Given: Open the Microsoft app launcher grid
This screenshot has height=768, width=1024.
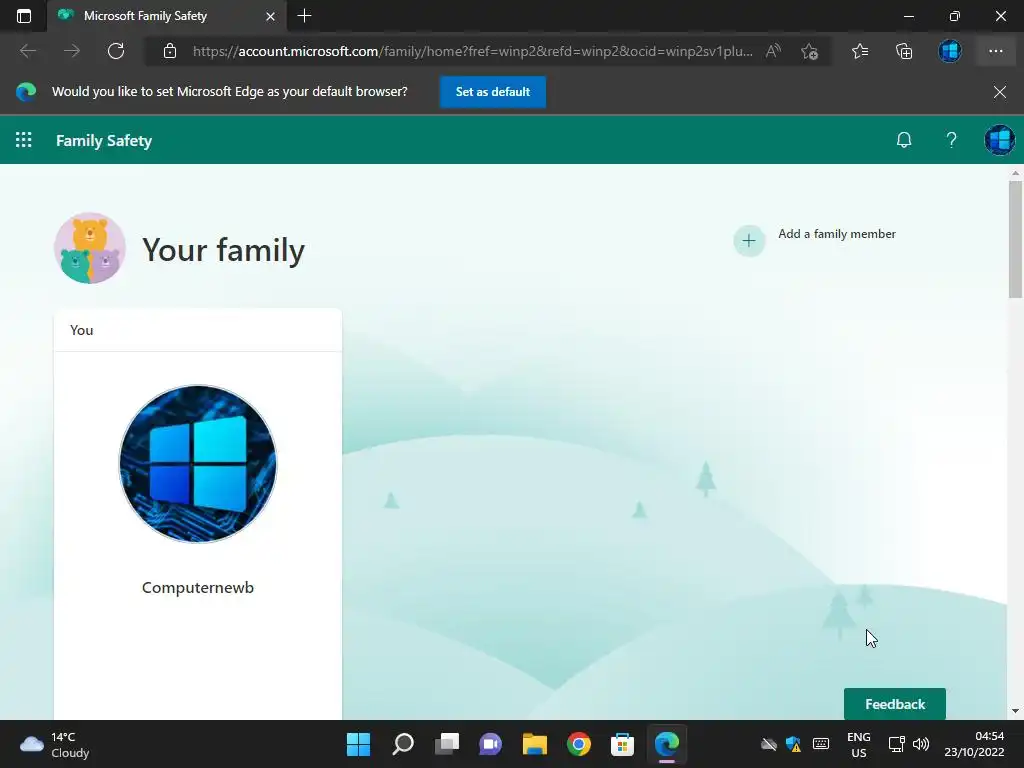Looking at the screenshot, I should coord(24,140).
